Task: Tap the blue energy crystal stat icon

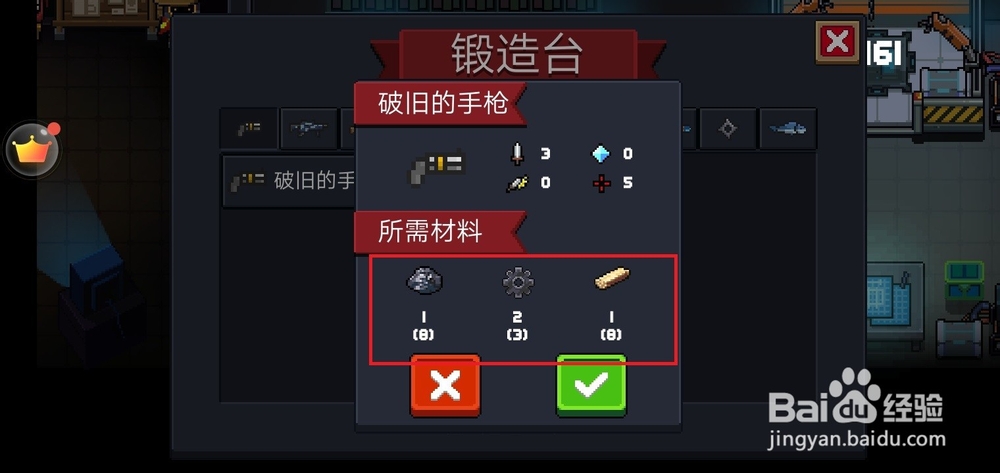Action: [601, 153]
